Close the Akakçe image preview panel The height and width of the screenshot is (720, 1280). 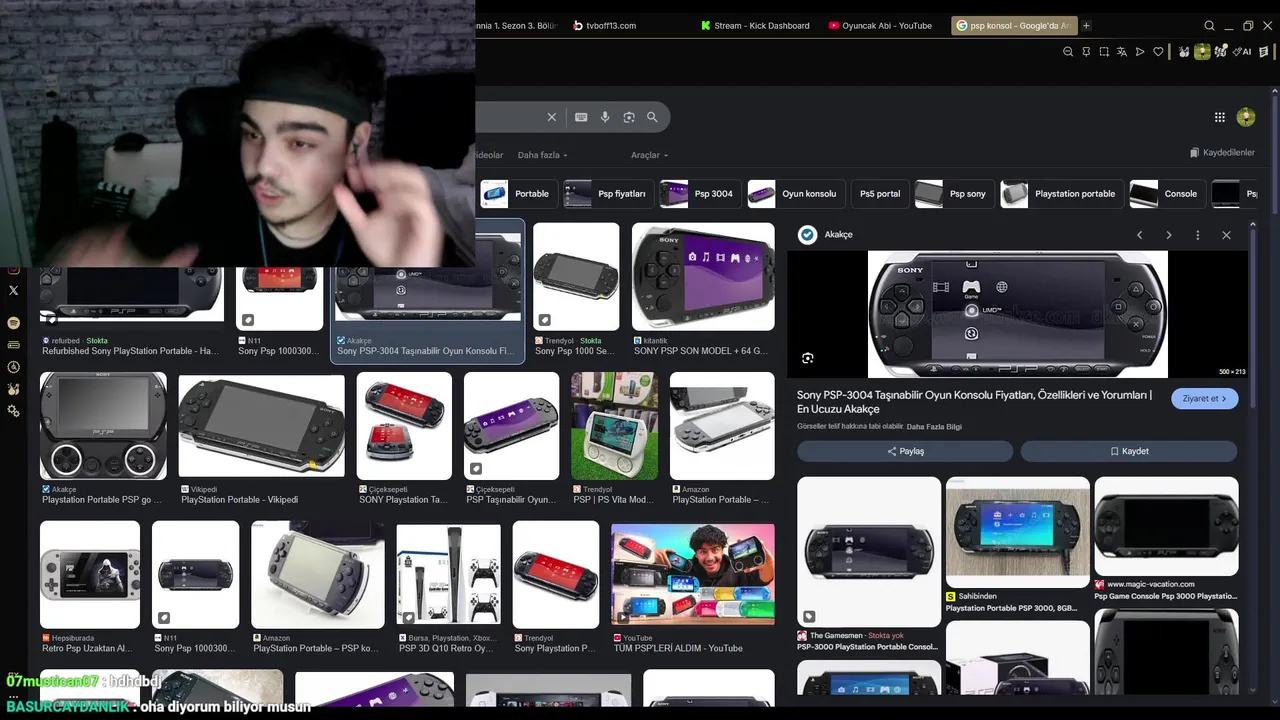1226,235
